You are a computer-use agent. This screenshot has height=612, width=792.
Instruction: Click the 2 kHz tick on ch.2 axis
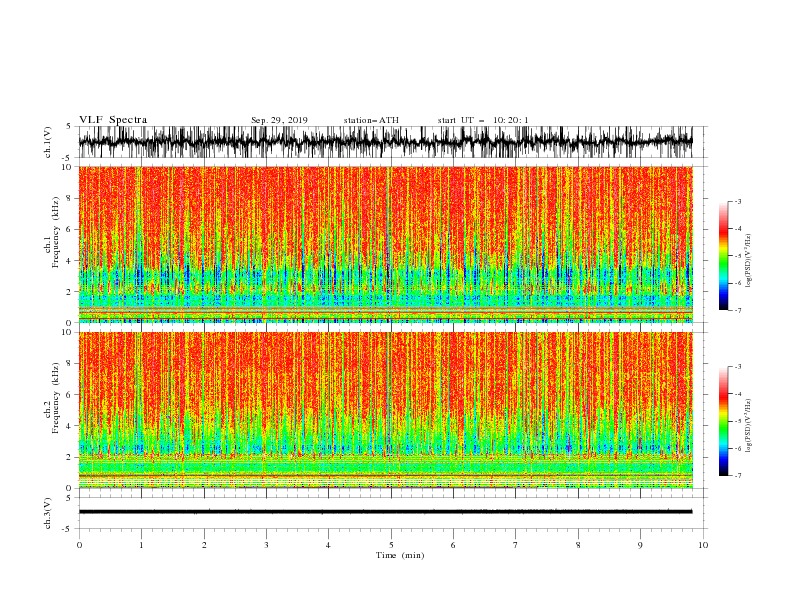coord(69,457)
